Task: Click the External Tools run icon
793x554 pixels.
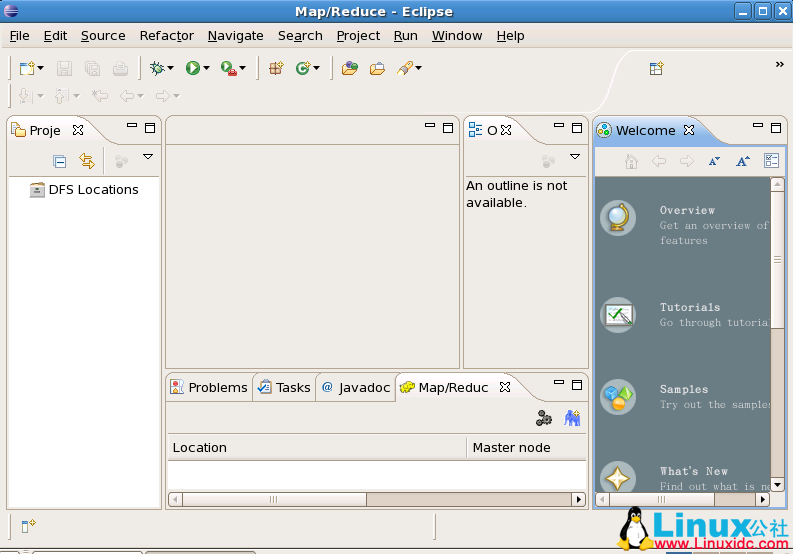Action: pyautogui.click(x=229, y=68)
